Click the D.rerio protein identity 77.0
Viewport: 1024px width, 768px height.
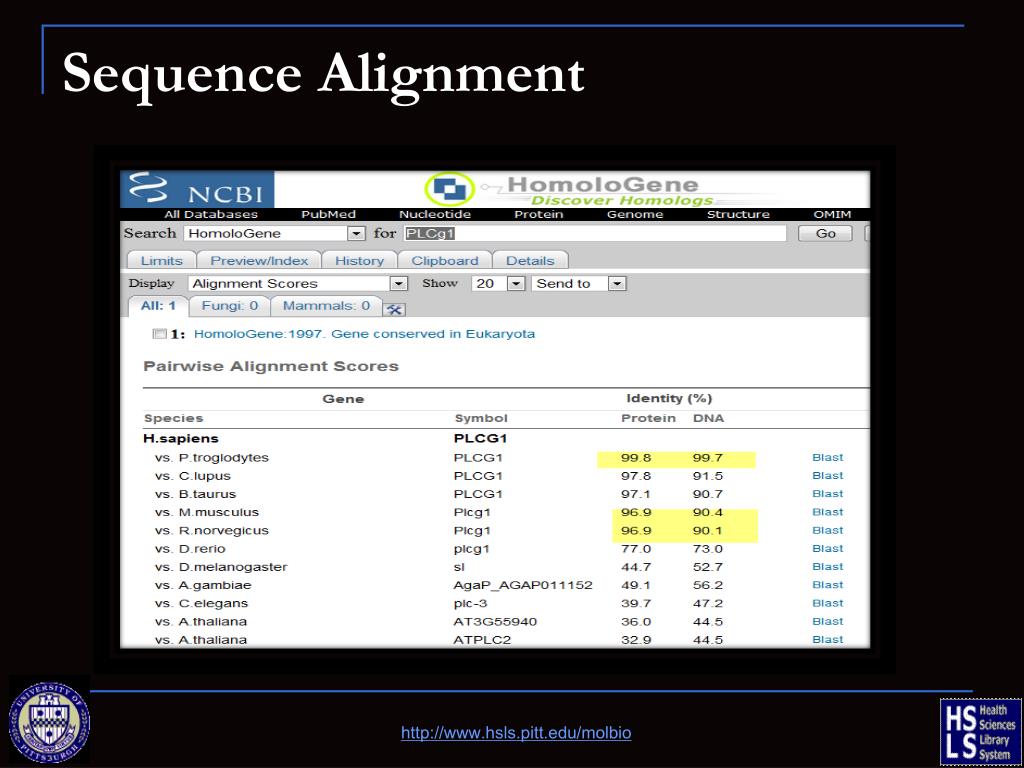[x=636, y=549]
